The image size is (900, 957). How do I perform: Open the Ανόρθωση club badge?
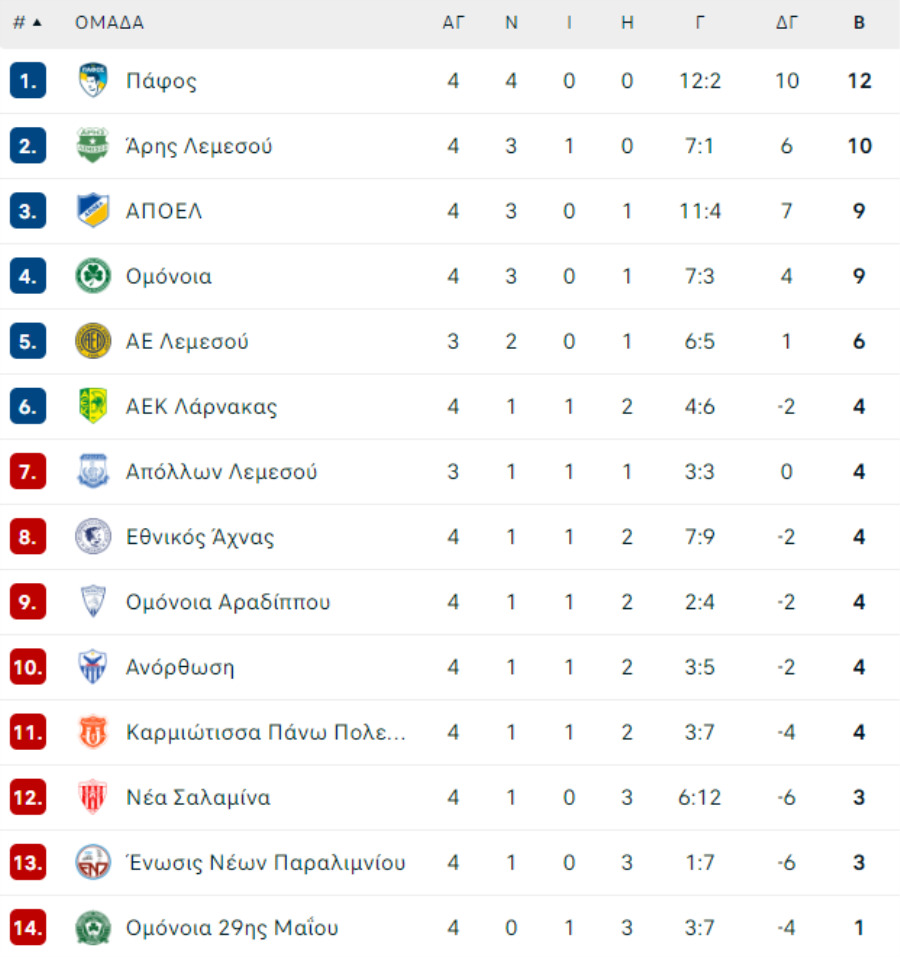[93, 666]
